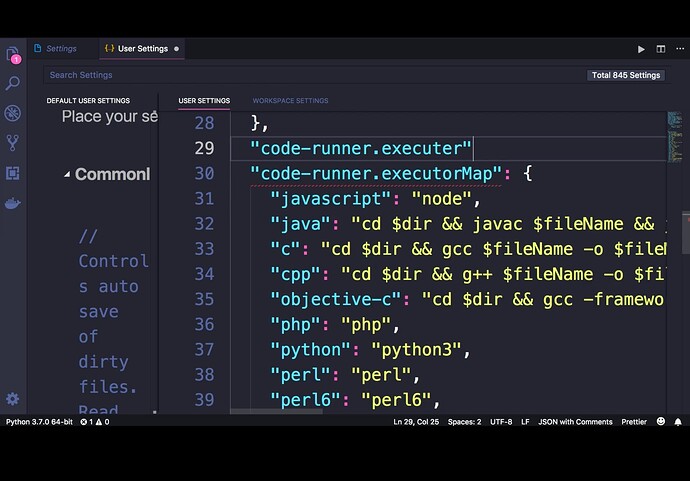Open the Manage gear icon
Screen dimensions: 690x481
click(13, 399)
